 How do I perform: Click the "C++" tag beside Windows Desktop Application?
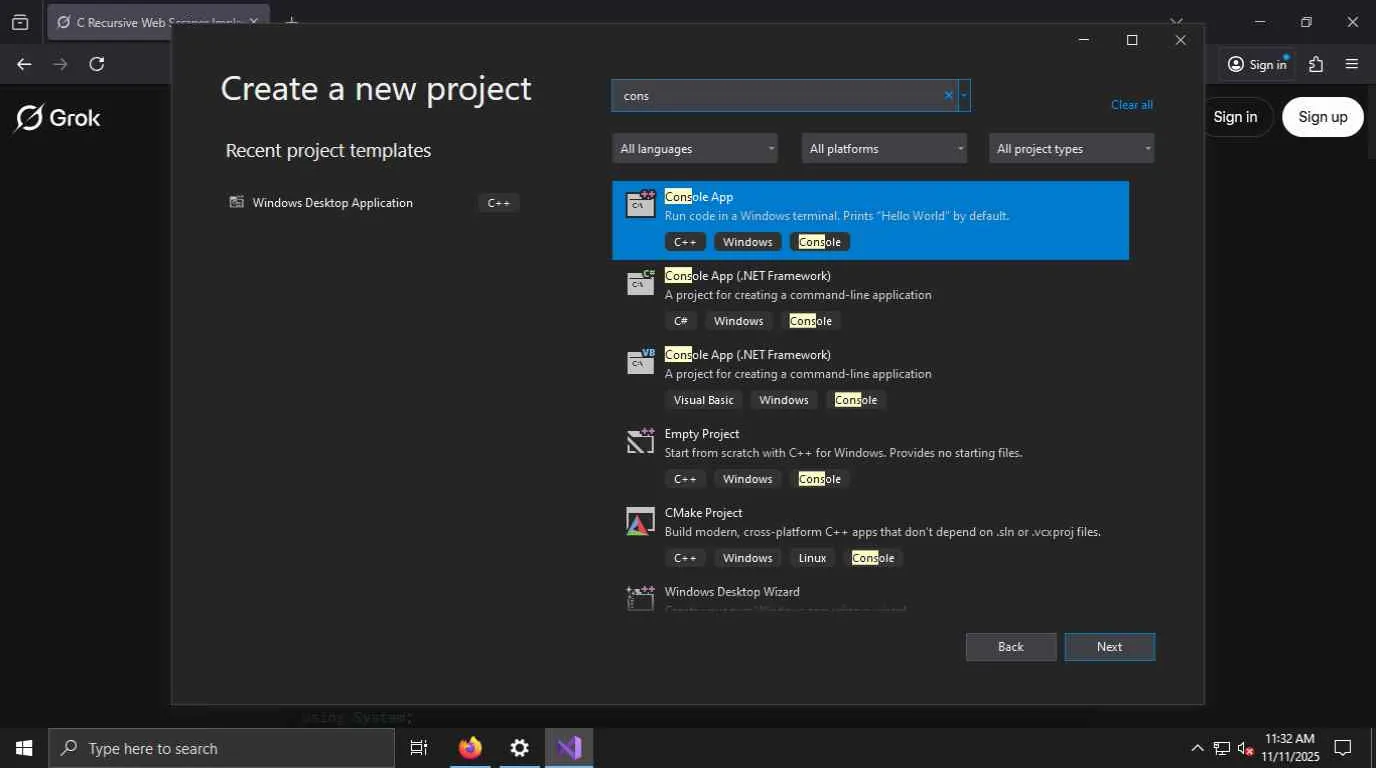pos(499,203)
